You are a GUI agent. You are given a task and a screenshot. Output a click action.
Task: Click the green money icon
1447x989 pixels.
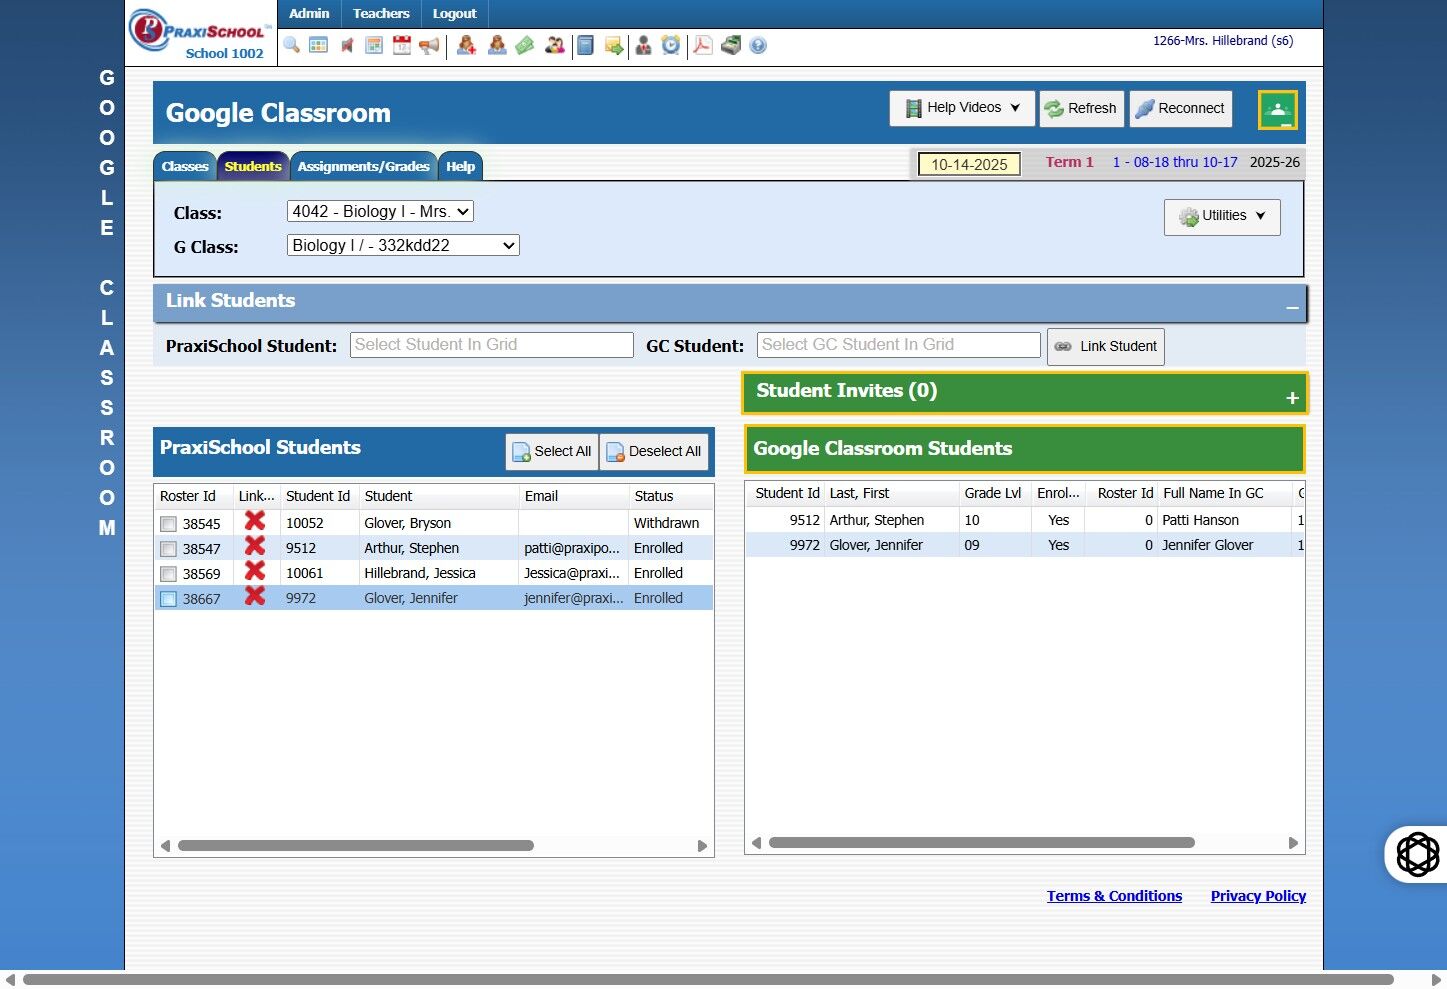(x=525, y=45)
